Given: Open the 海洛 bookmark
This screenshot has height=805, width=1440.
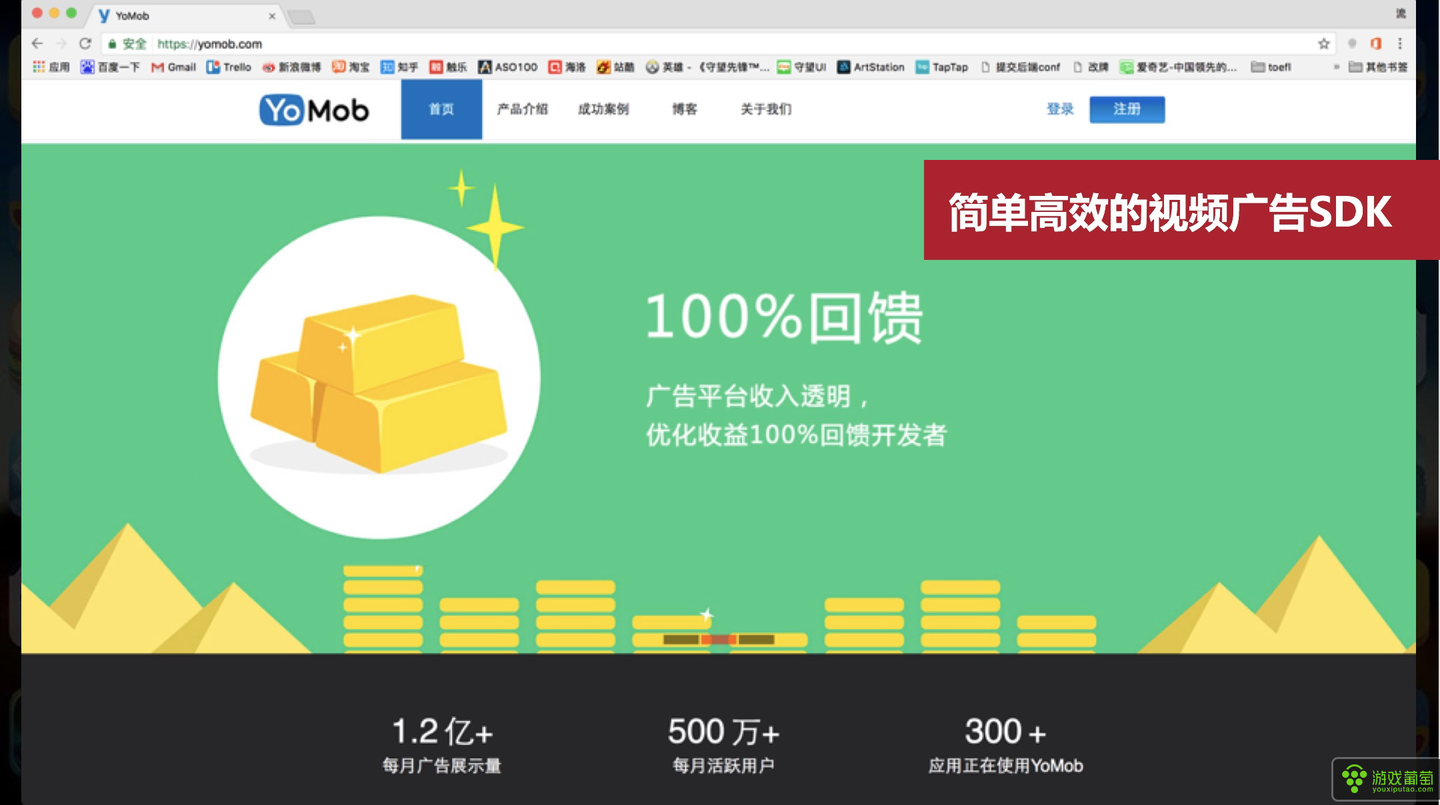Looking at the screenshot, I should click(x=567, y=67).
